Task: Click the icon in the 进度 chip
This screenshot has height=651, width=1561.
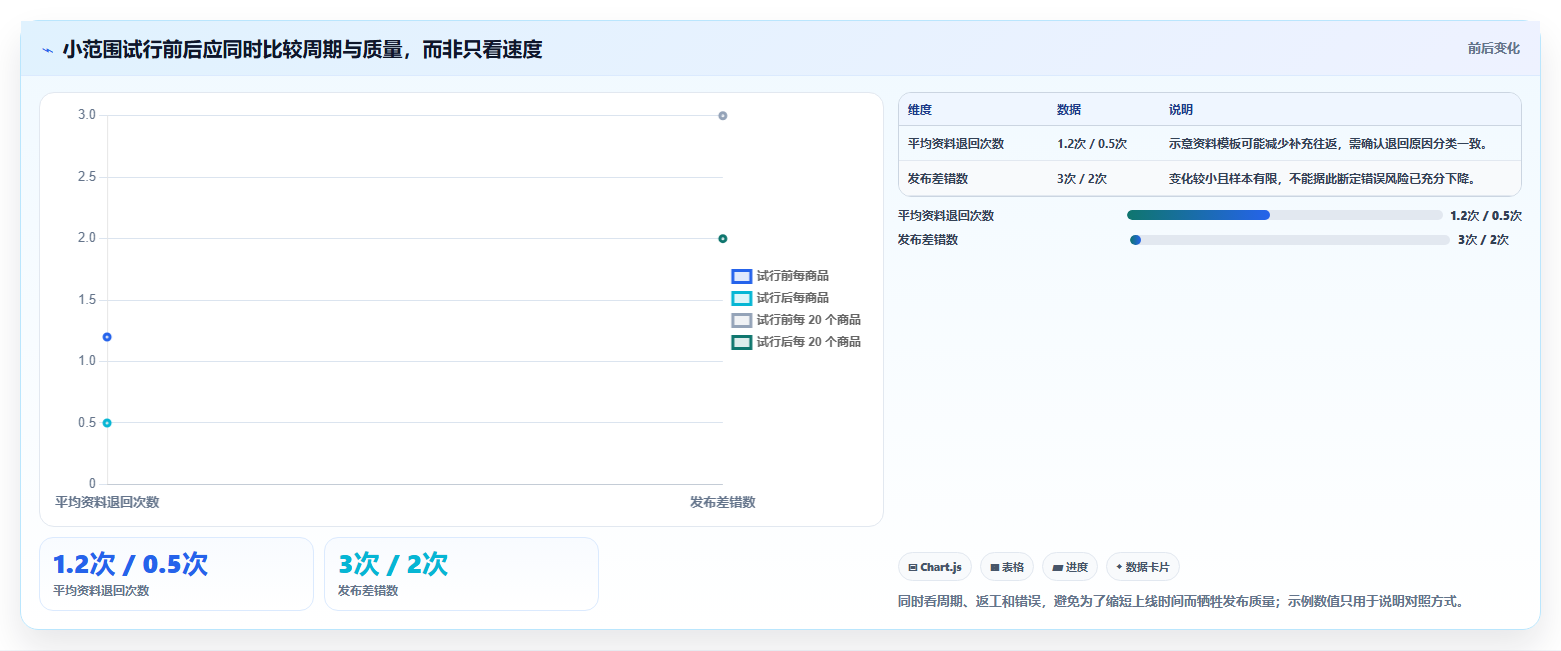Action: [x=1057, y=568]
